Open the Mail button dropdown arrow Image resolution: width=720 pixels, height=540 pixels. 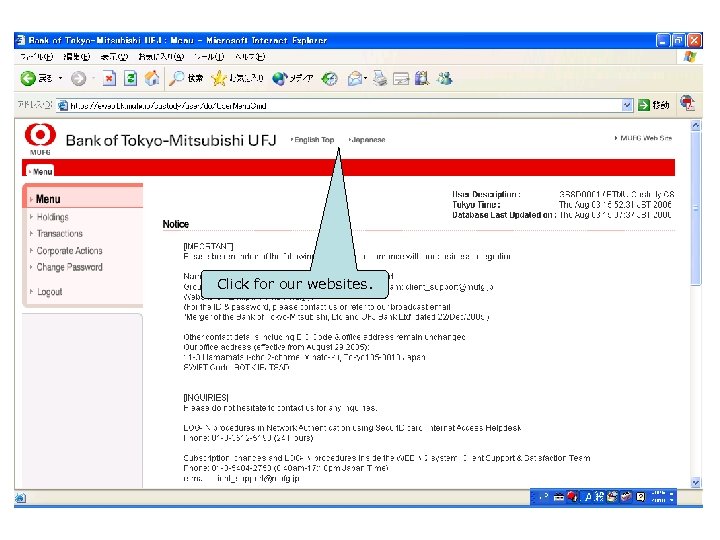click(365, 79)
